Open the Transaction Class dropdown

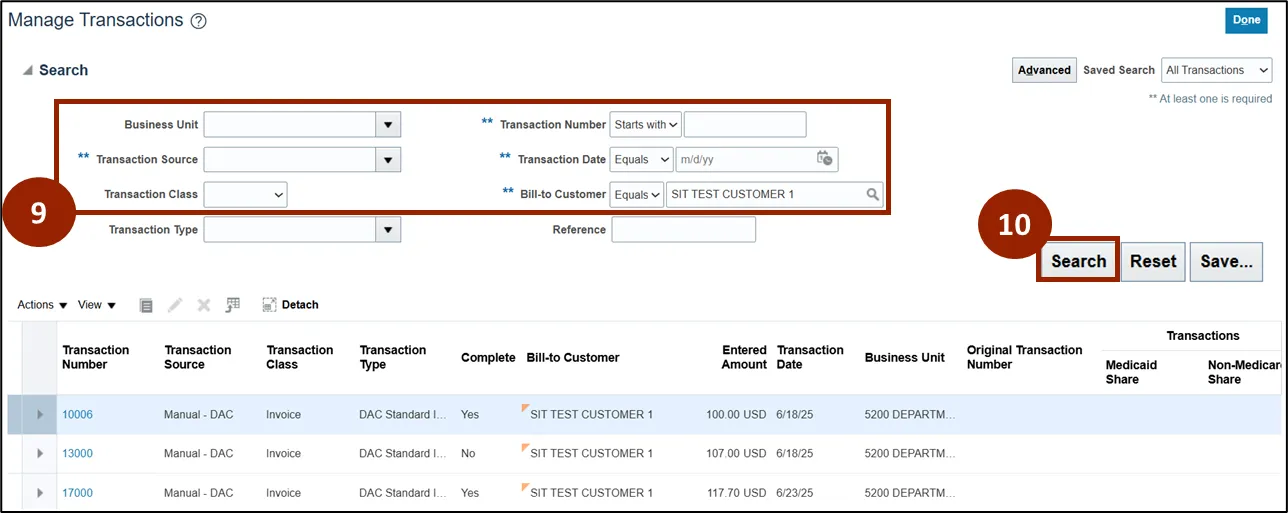click(245, 194)
